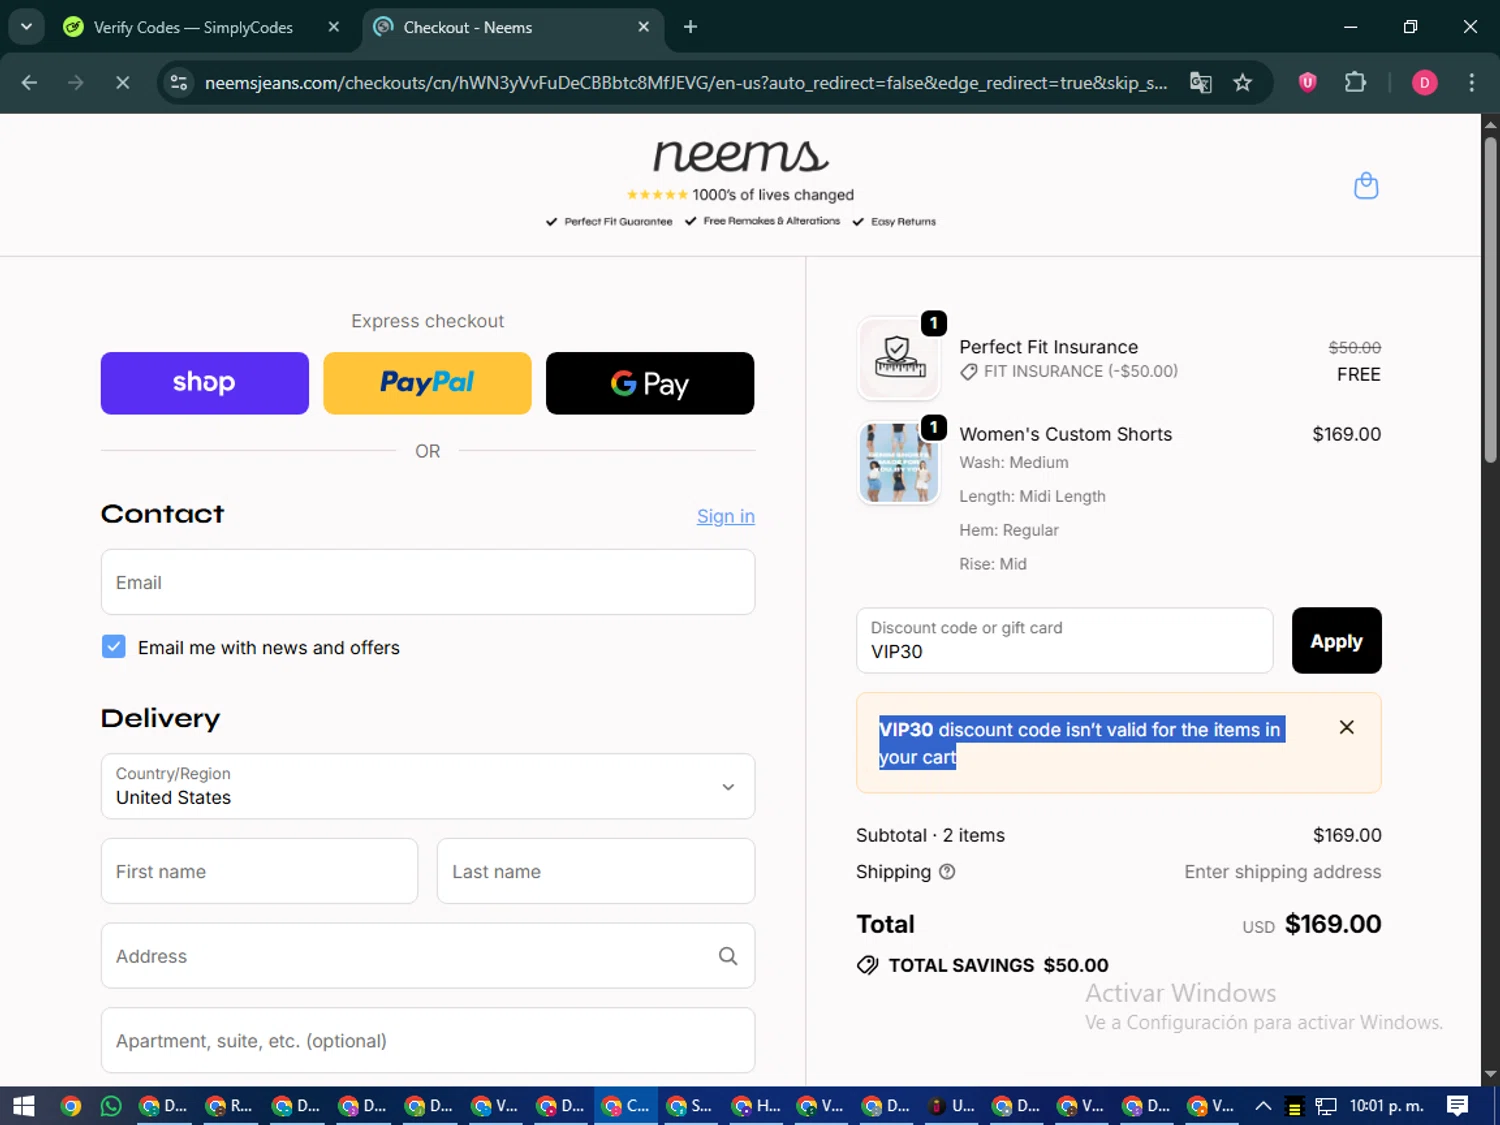Open the tab search dropdown arrow
The width and height of the screenshot is (1500, 1125).
click(x=26, y=27)
